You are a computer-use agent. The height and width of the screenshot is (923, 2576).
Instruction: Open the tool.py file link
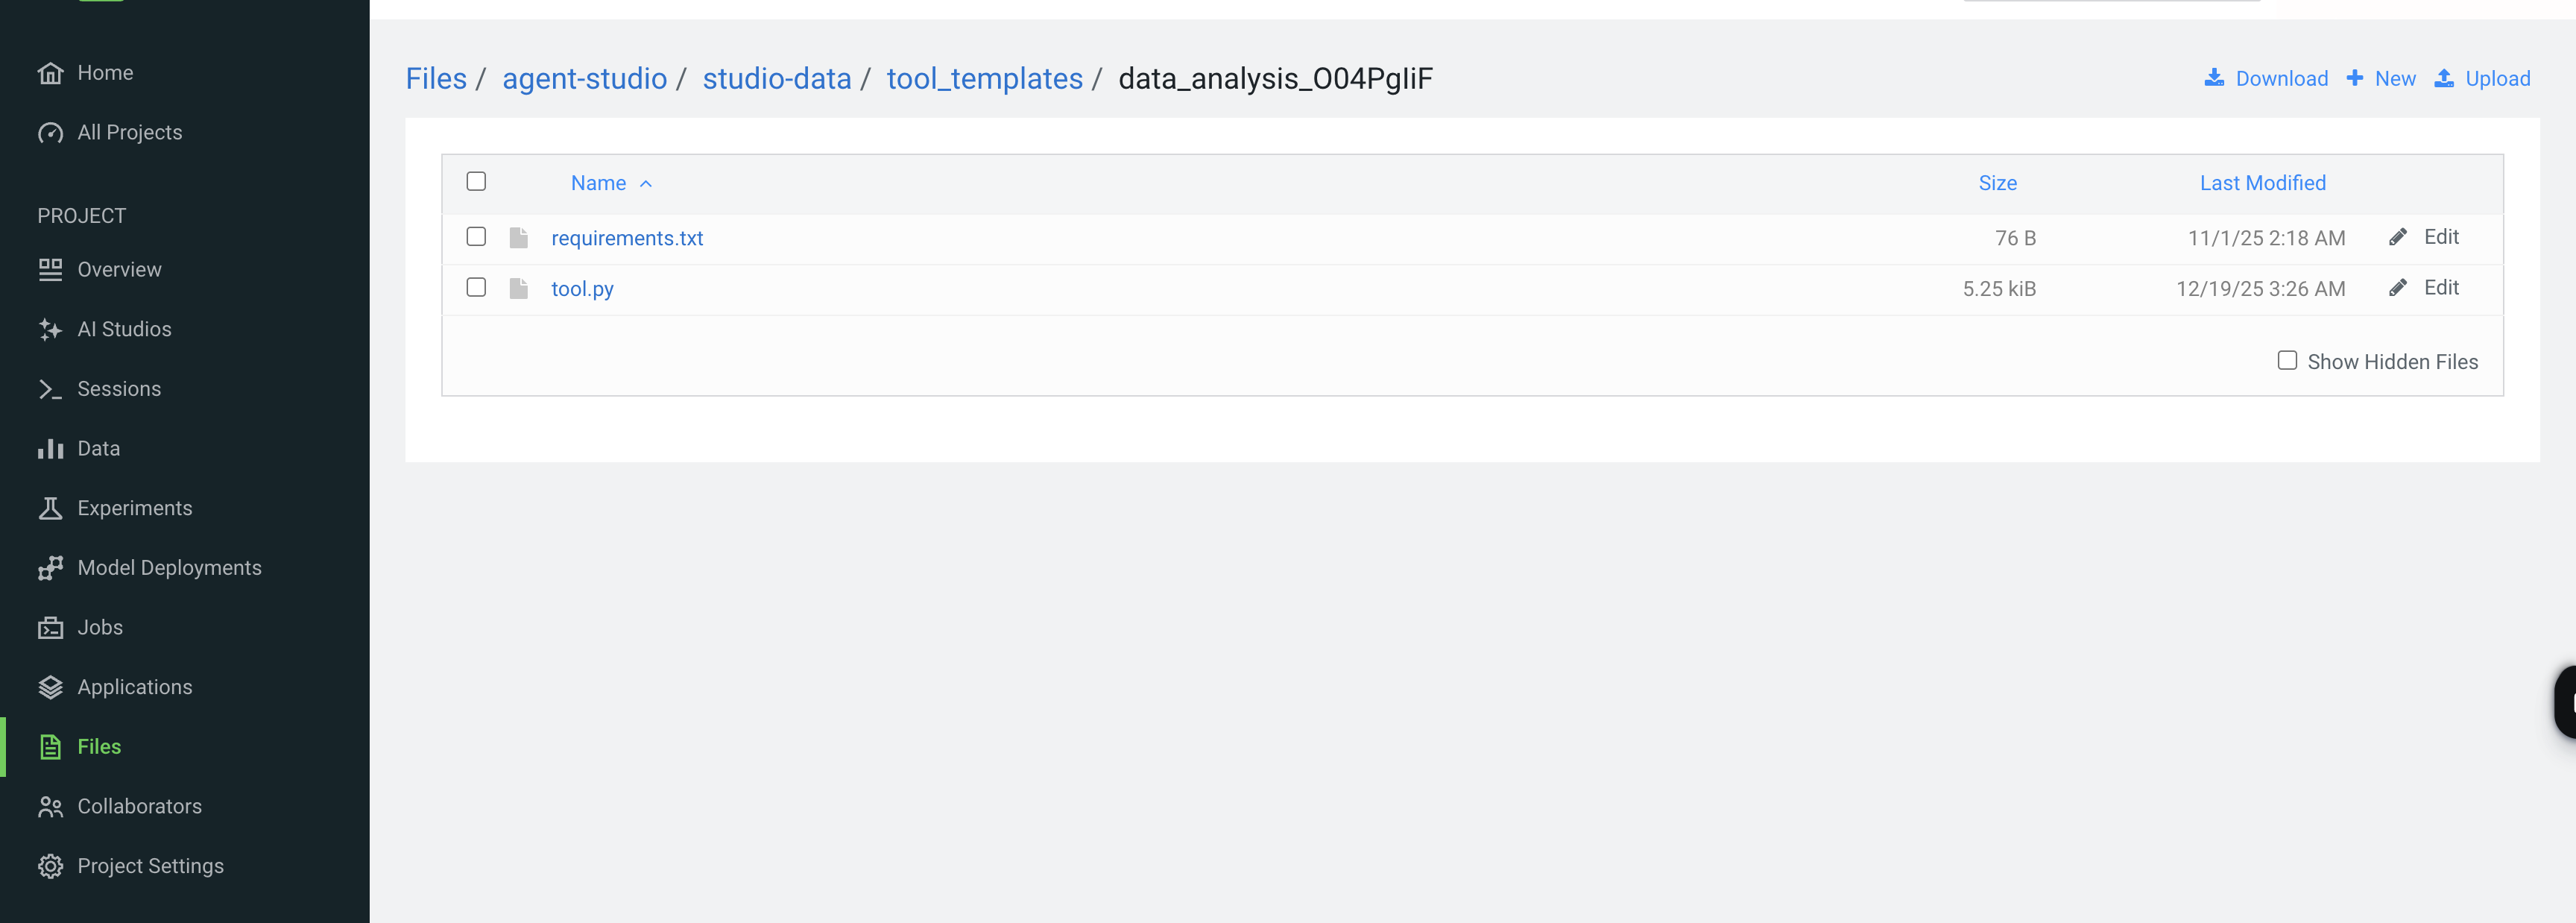click(582, 289)
